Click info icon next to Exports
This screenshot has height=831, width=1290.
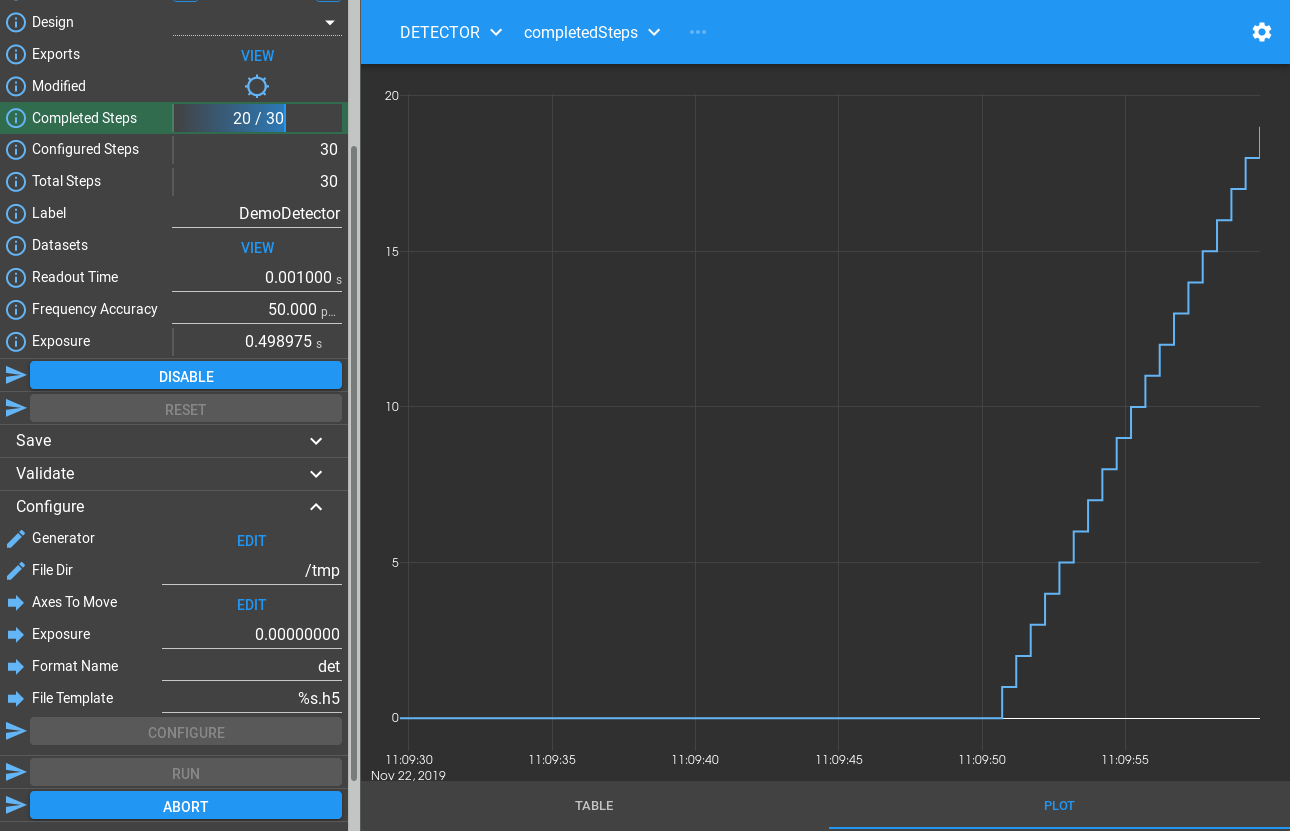[x=15, y=54]
